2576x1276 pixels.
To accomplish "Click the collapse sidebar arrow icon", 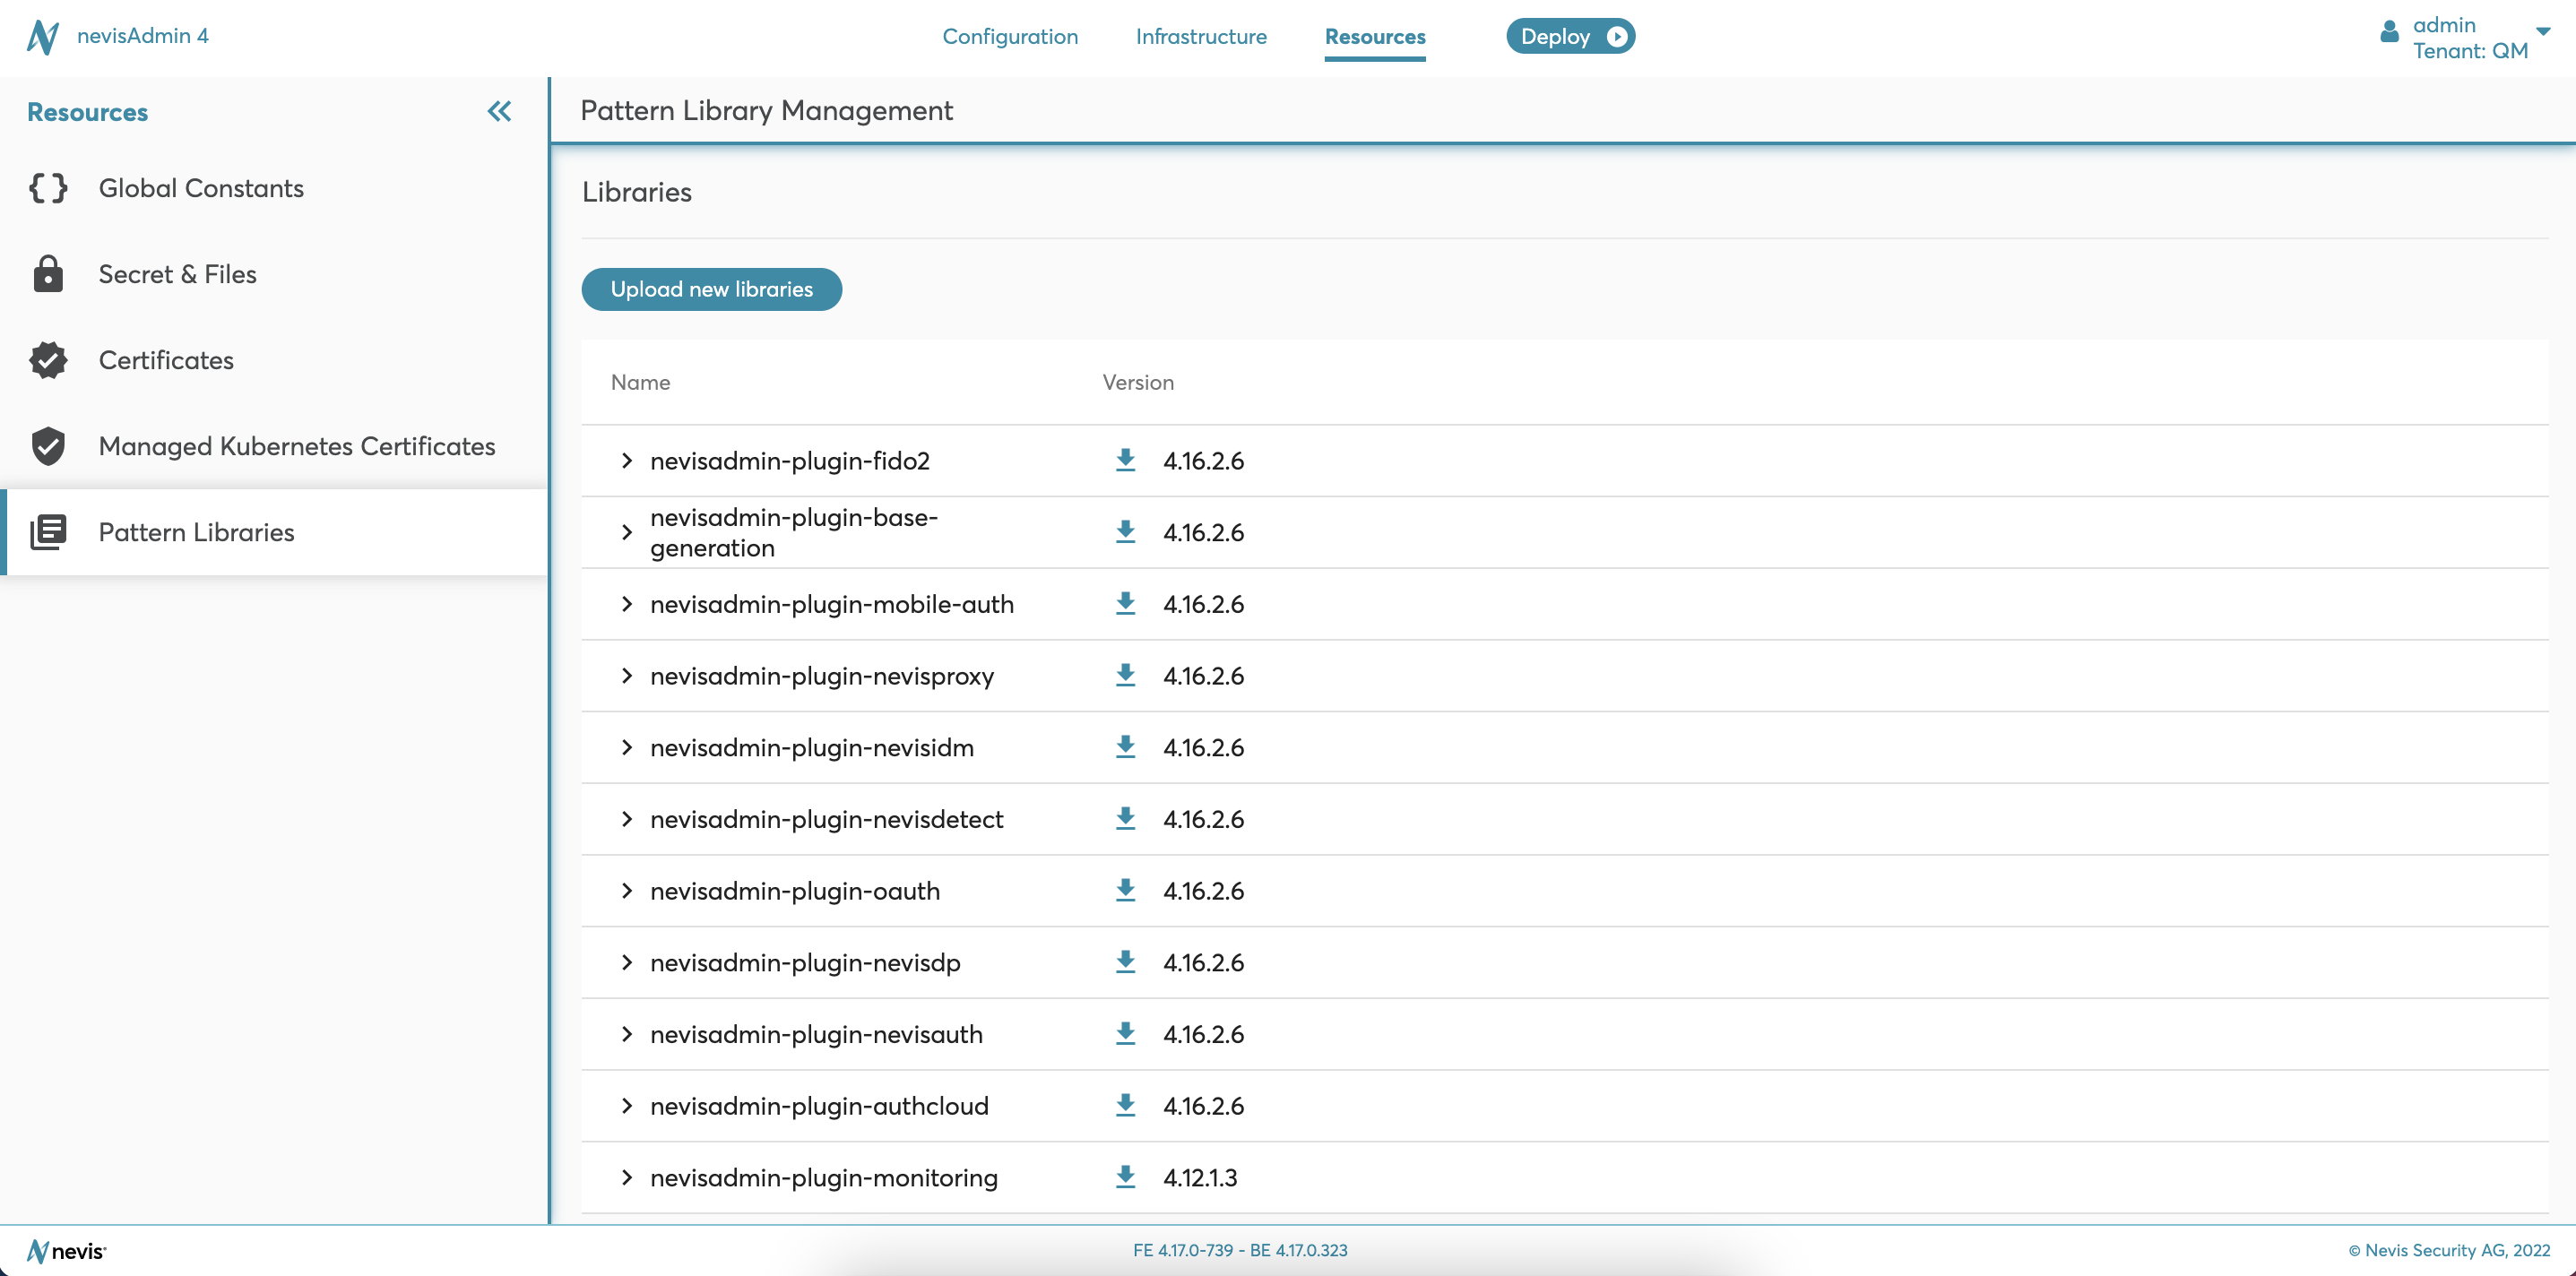I will (x=499, y=112).
